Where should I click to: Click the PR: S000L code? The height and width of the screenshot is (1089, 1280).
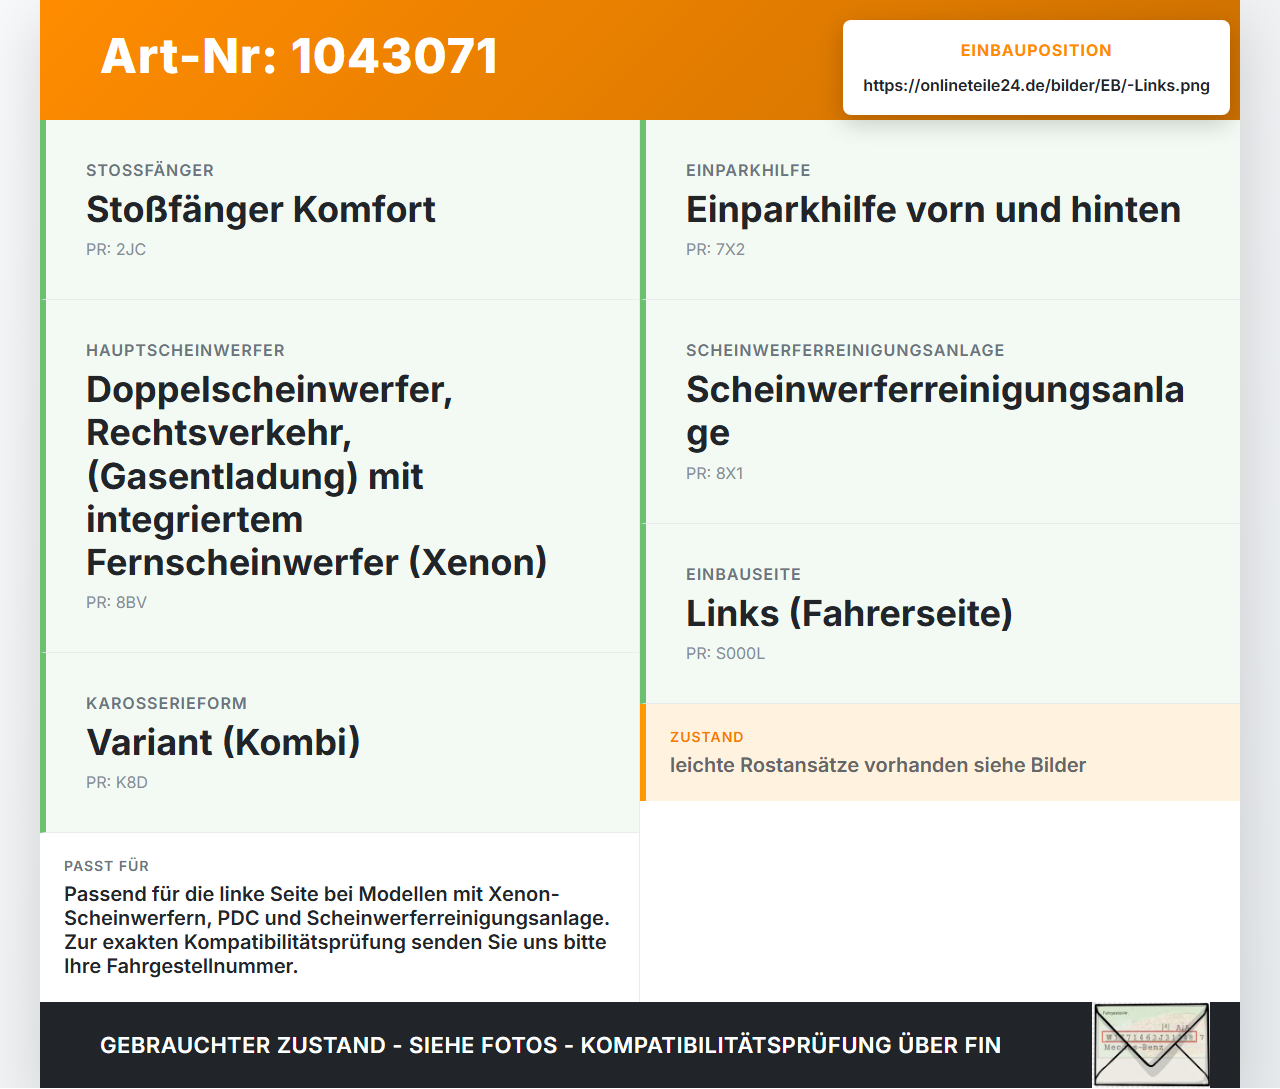(x=725, y=653)
